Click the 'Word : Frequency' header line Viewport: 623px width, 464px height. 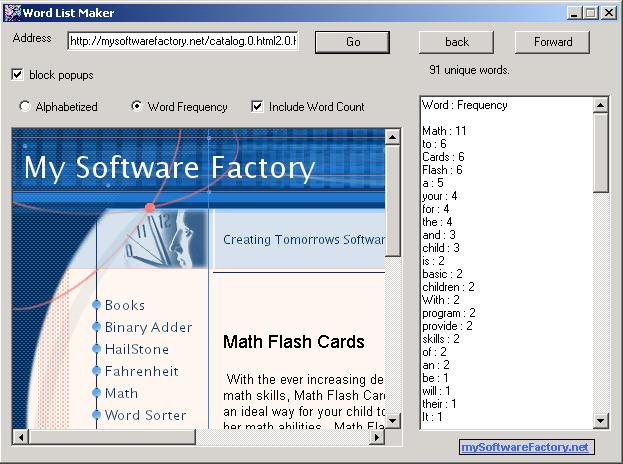pos(464,105)
